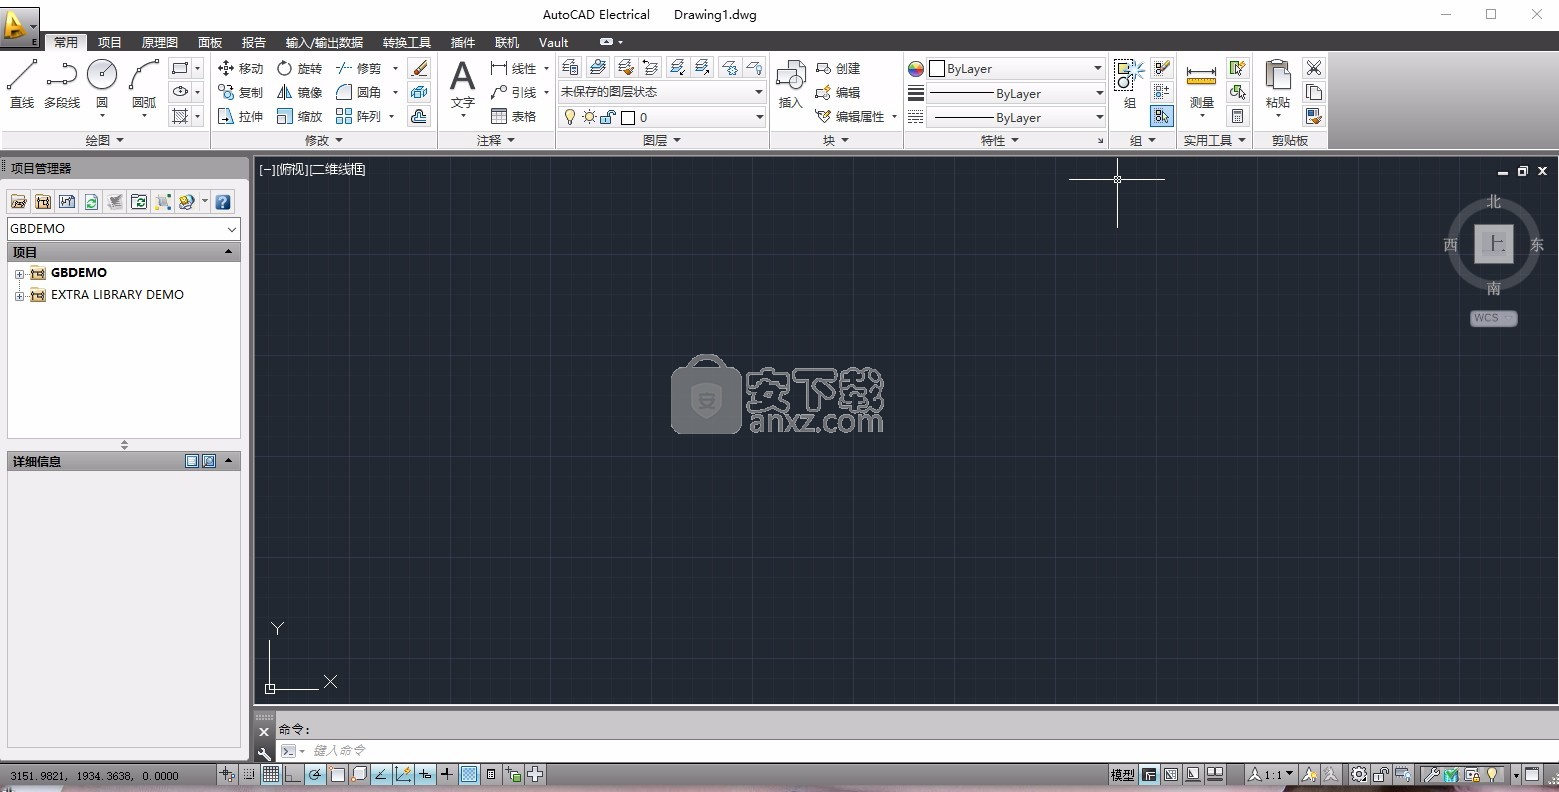Switch to the Schematic (原理图) ribbon tab
The image size is (1559, 792).
pyautogui.click(x=159, y=42)
